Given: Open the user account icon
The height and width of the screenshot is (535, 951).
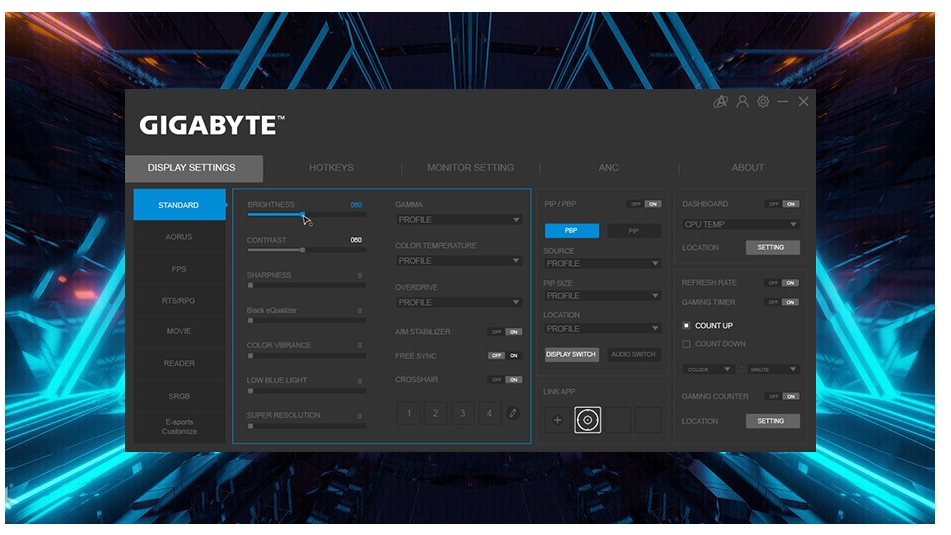Looking at the screenshot, I should (x=742, y=102).
